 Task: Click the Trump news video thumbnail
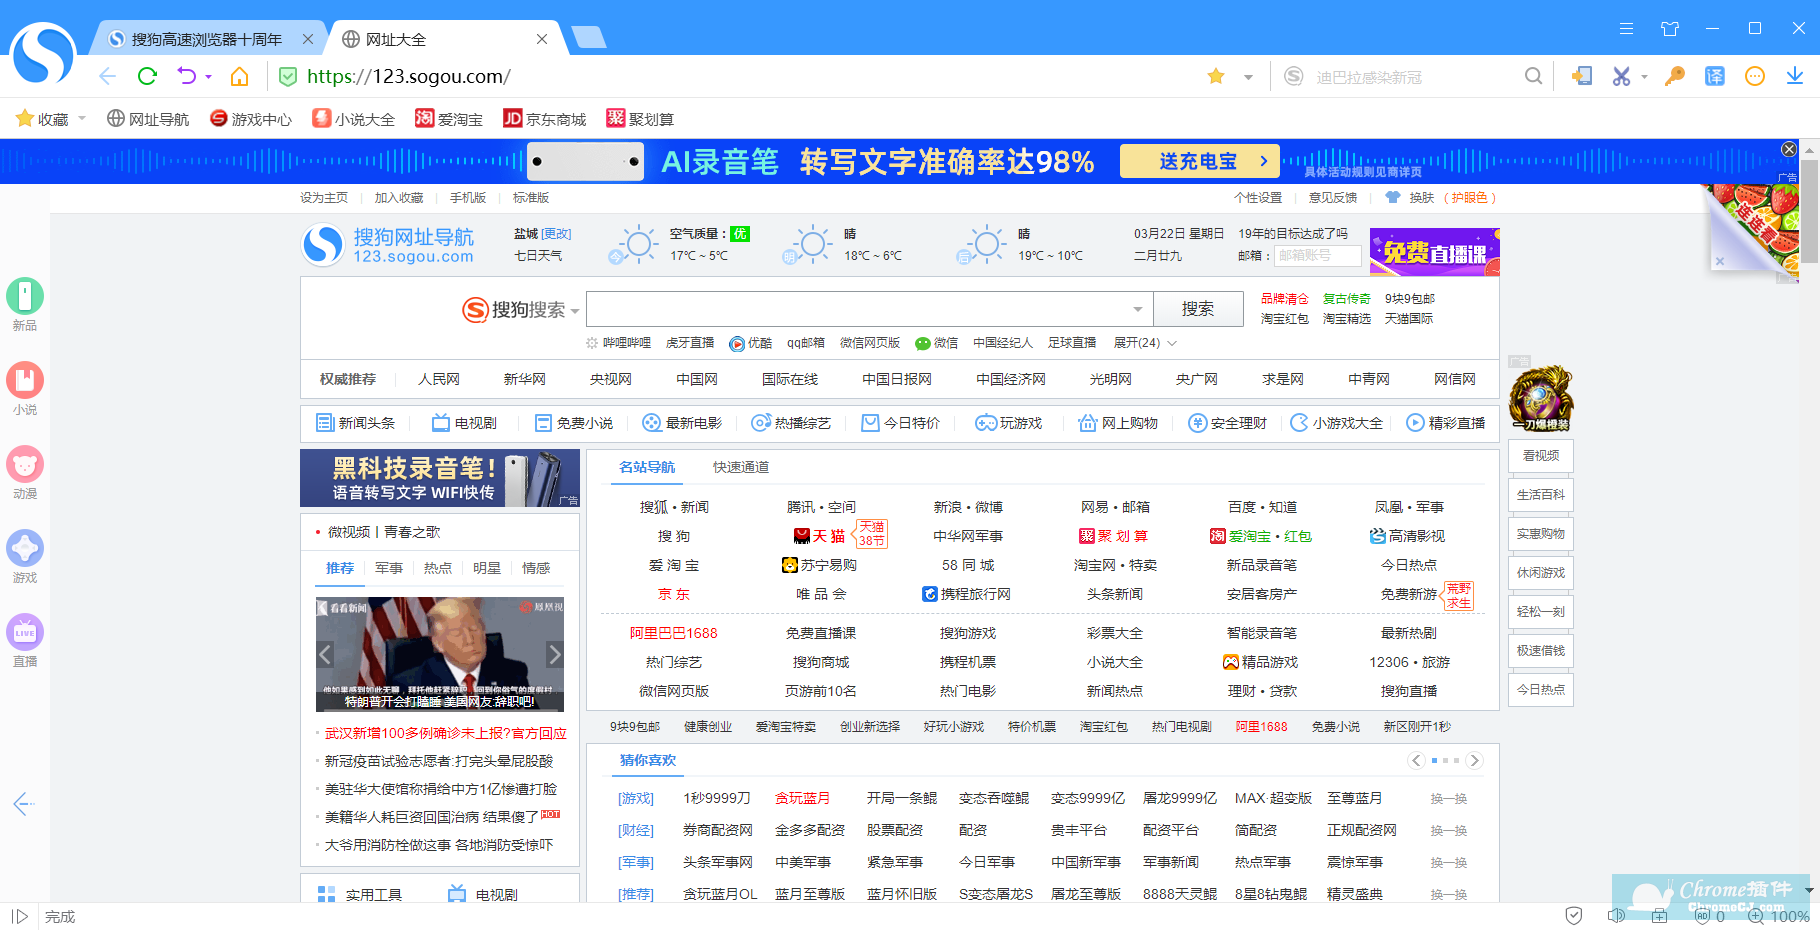pyautogui.click(x=440, y=654)
